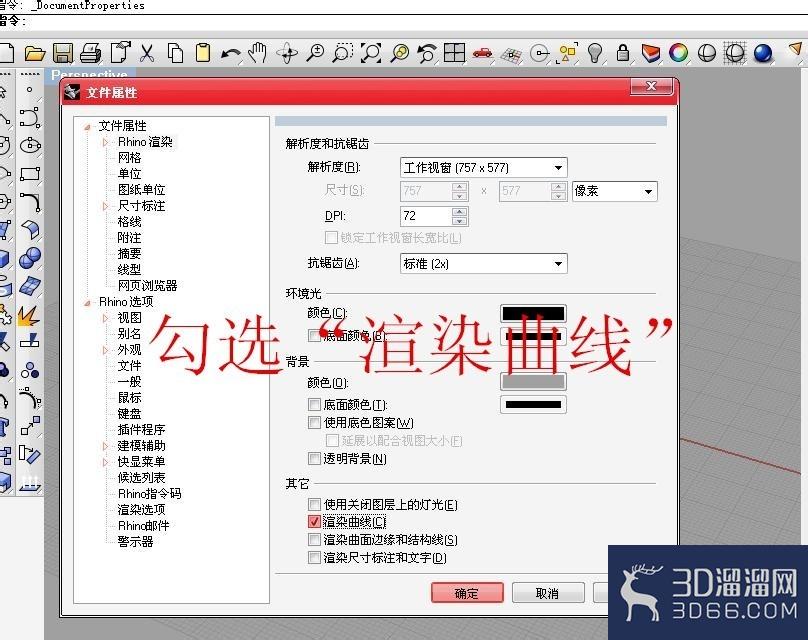The width and height of the screenshot is (808, 640).
Task: Collapse the 文件属性 tree node
Action: (x=88, y=126)
